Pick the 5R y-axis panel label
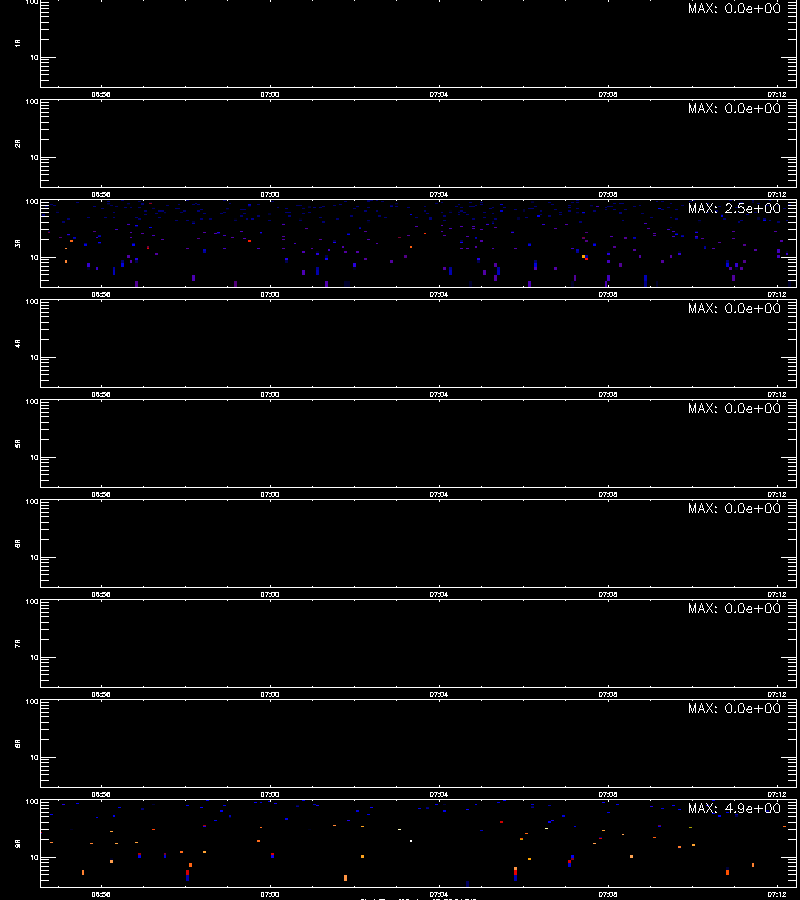The image size is (800, 900). coord(18,444)
